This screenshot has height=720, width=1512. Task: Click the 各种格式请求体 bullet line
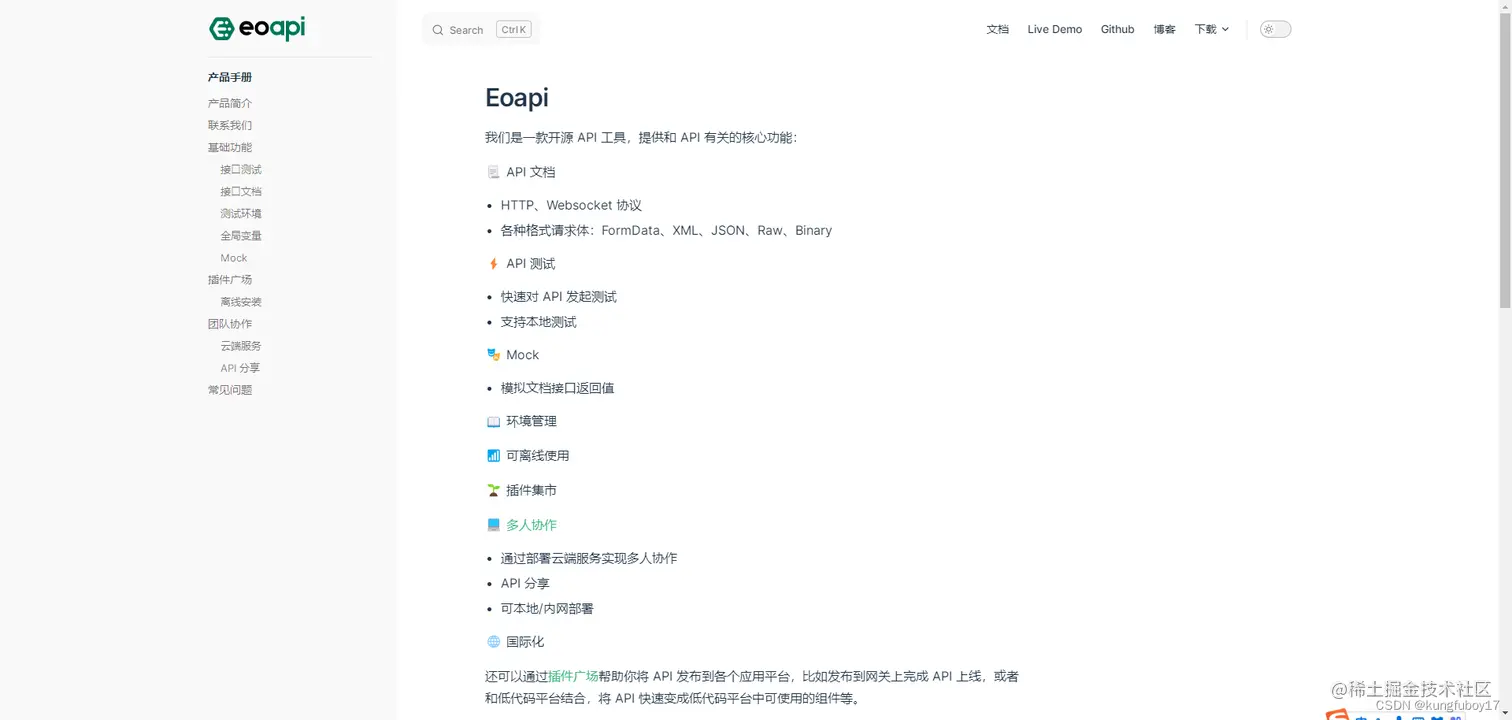[x=666, y=230]
